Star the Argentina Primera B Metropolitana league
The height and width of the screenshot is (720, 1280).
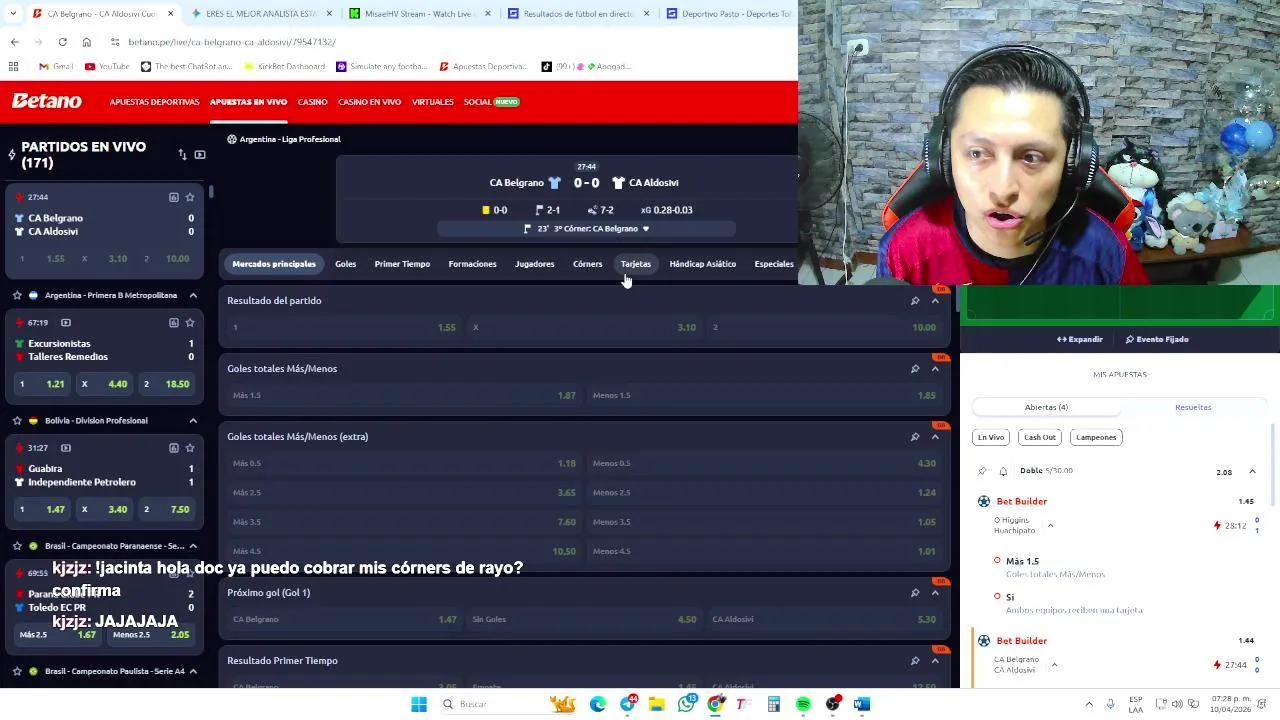(17, 295)
